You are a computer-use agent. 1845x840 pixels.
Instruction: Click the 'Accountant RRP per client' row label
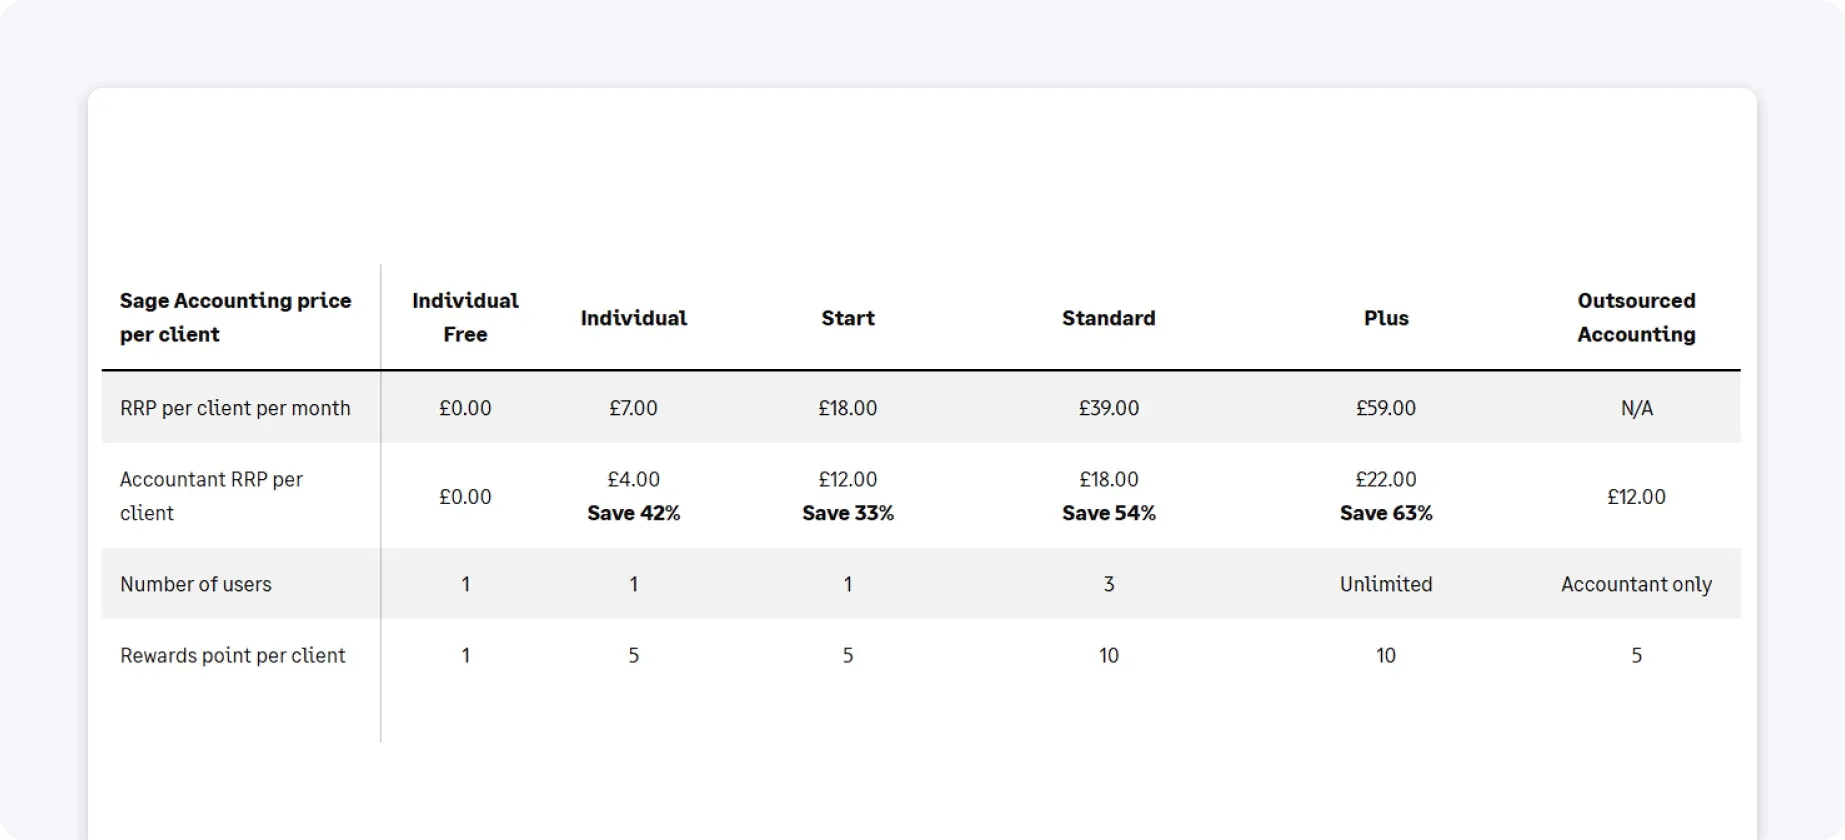point(211,496)
